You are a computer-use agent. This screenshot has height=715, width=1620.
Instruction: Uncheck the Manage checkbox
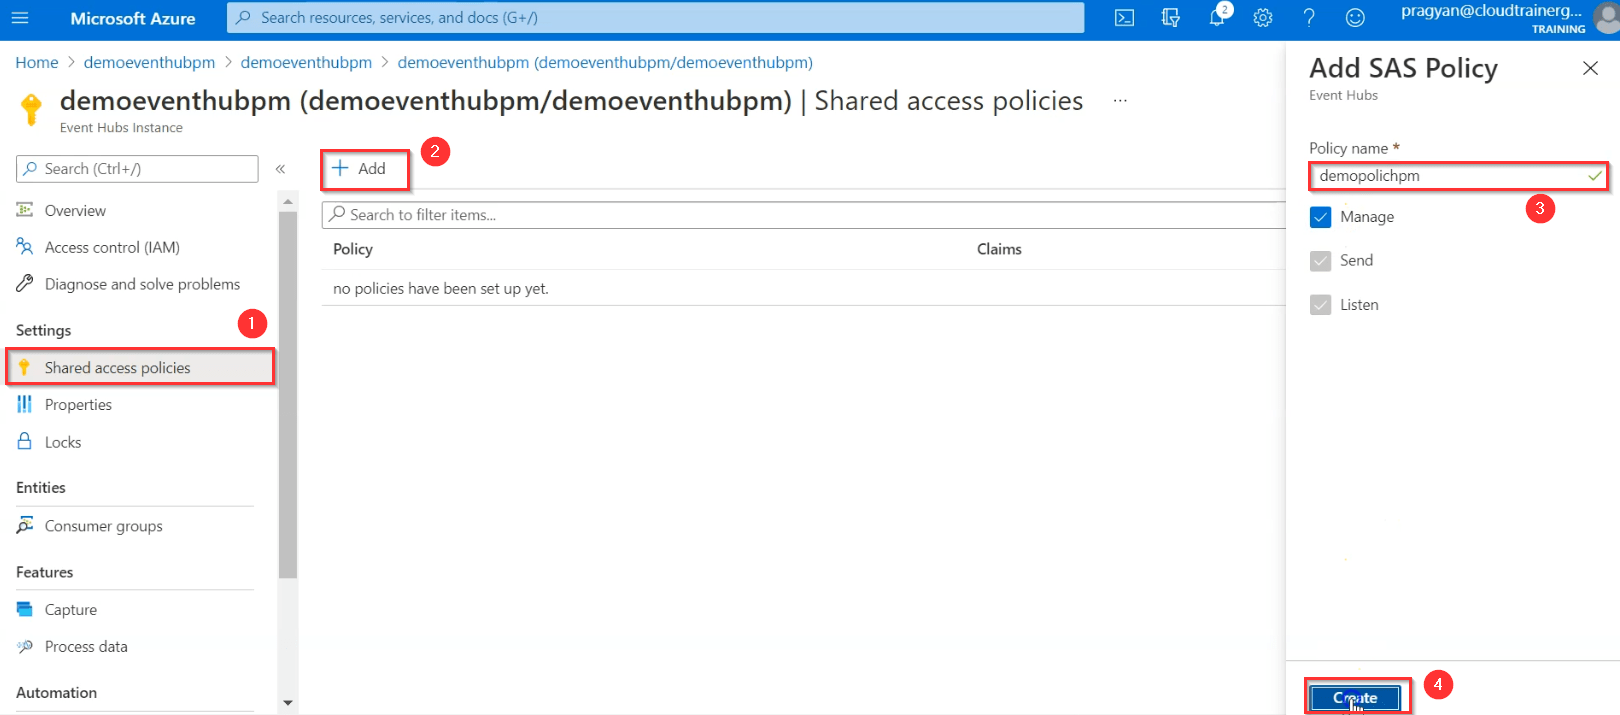point(1321,217)
